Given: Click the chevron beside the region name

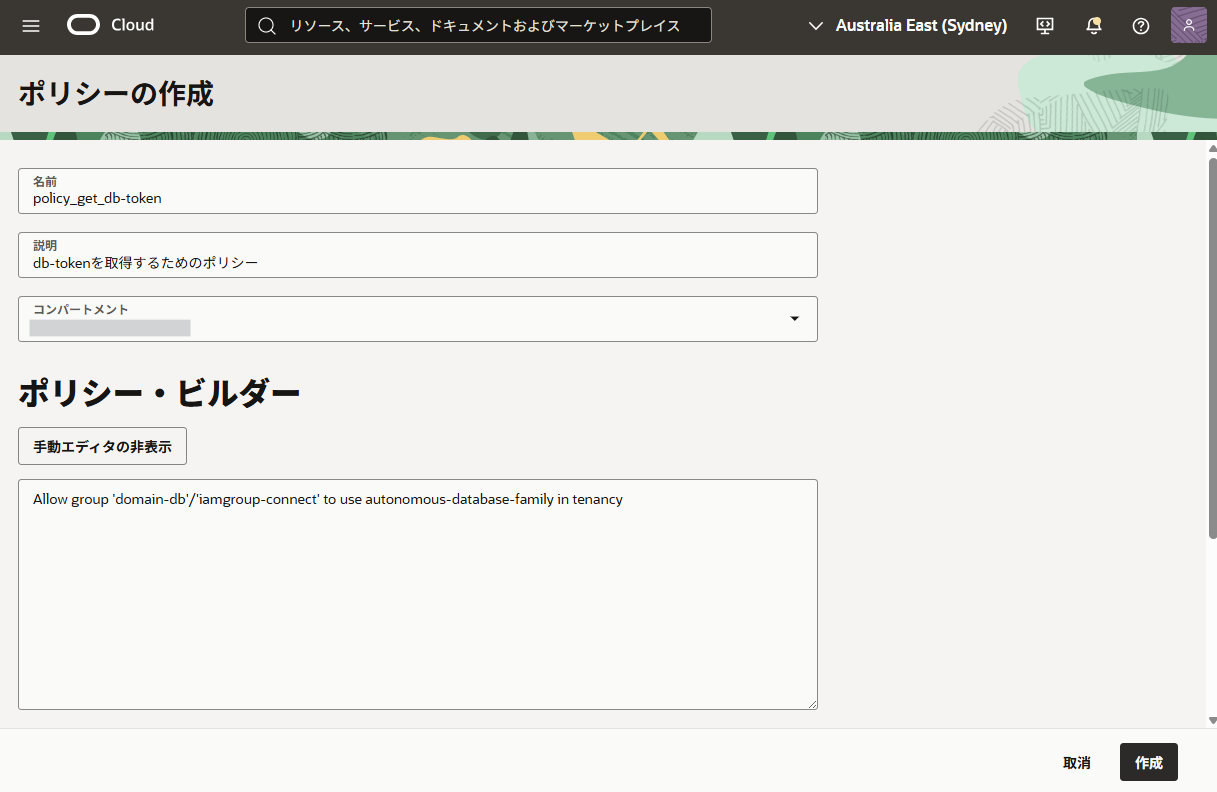Looking at the screenshot, I should [x=817, y=26].
